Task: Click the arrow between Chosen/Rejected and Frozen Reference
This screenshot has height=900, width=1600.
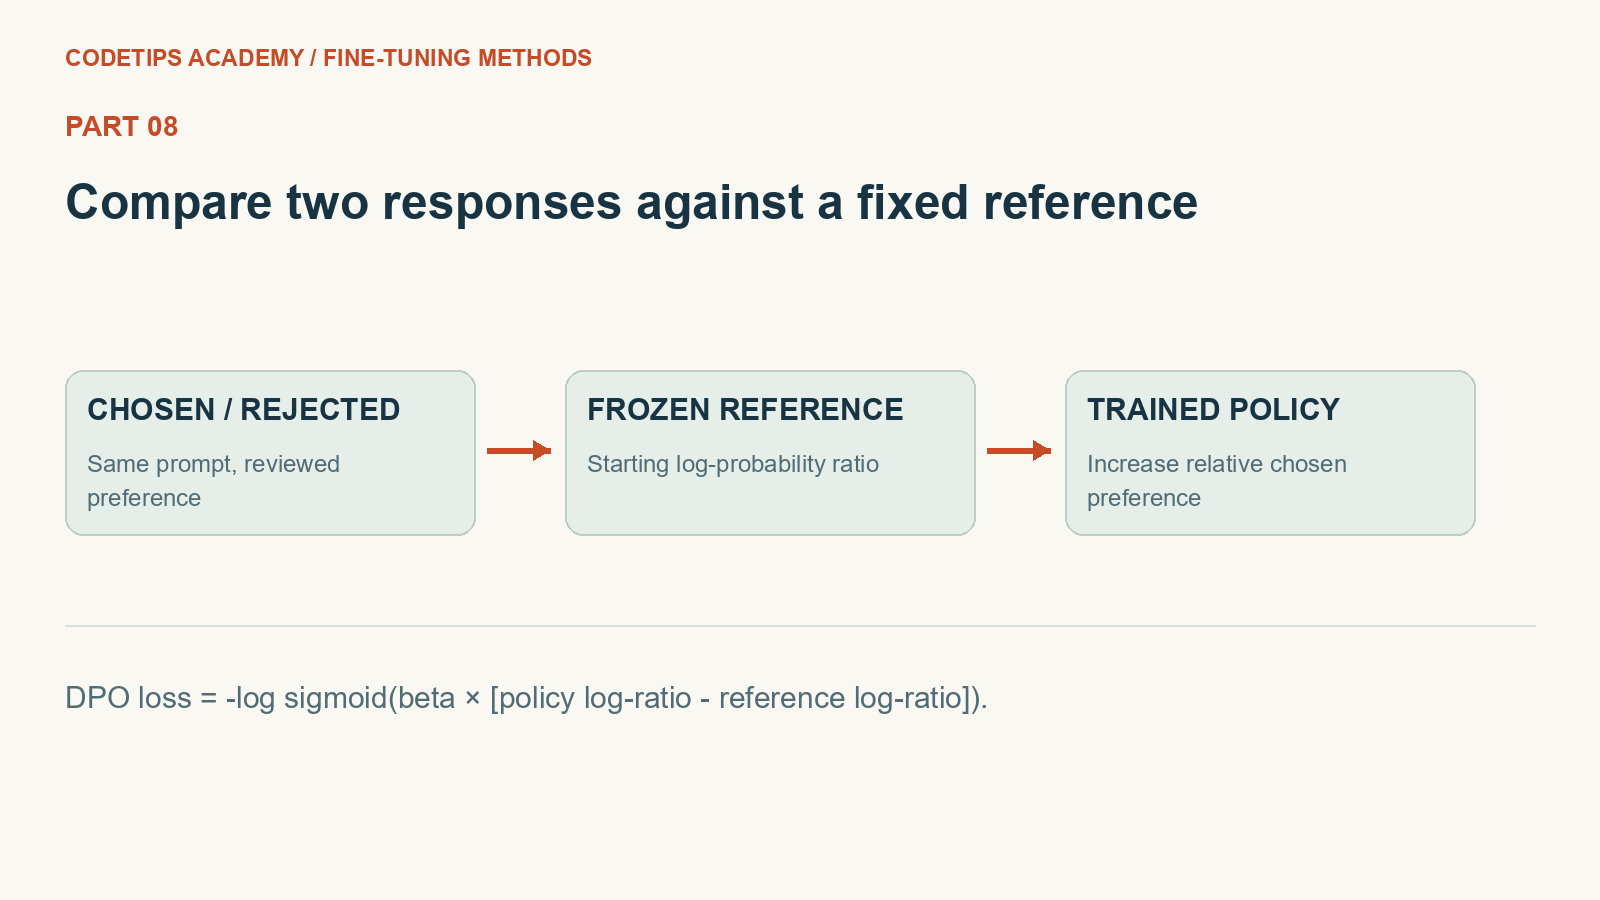Action: 519,451
